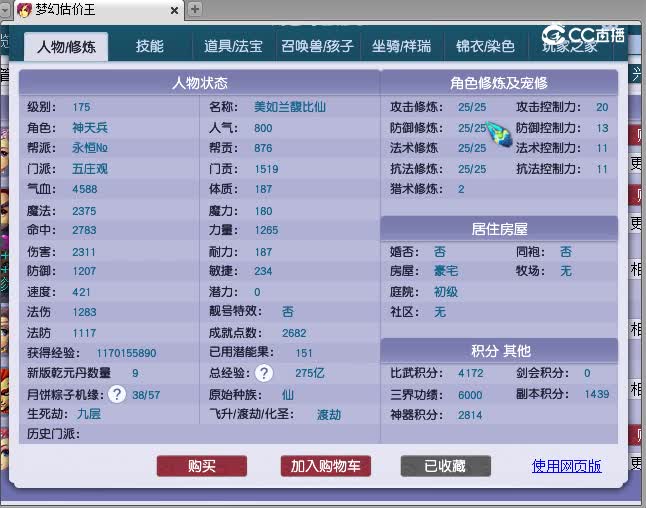Open the 使用网页版 link
The height and width of the screenshot is (508, 646).
tap(566, 466)
